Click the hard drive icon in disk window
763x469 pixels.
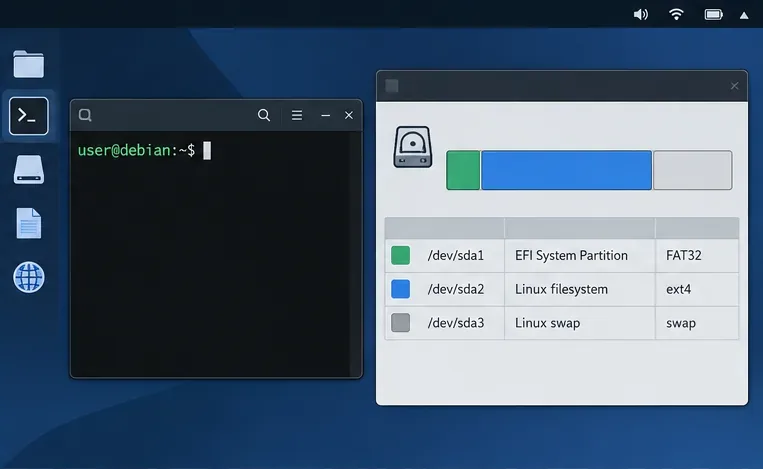(413, 147)
